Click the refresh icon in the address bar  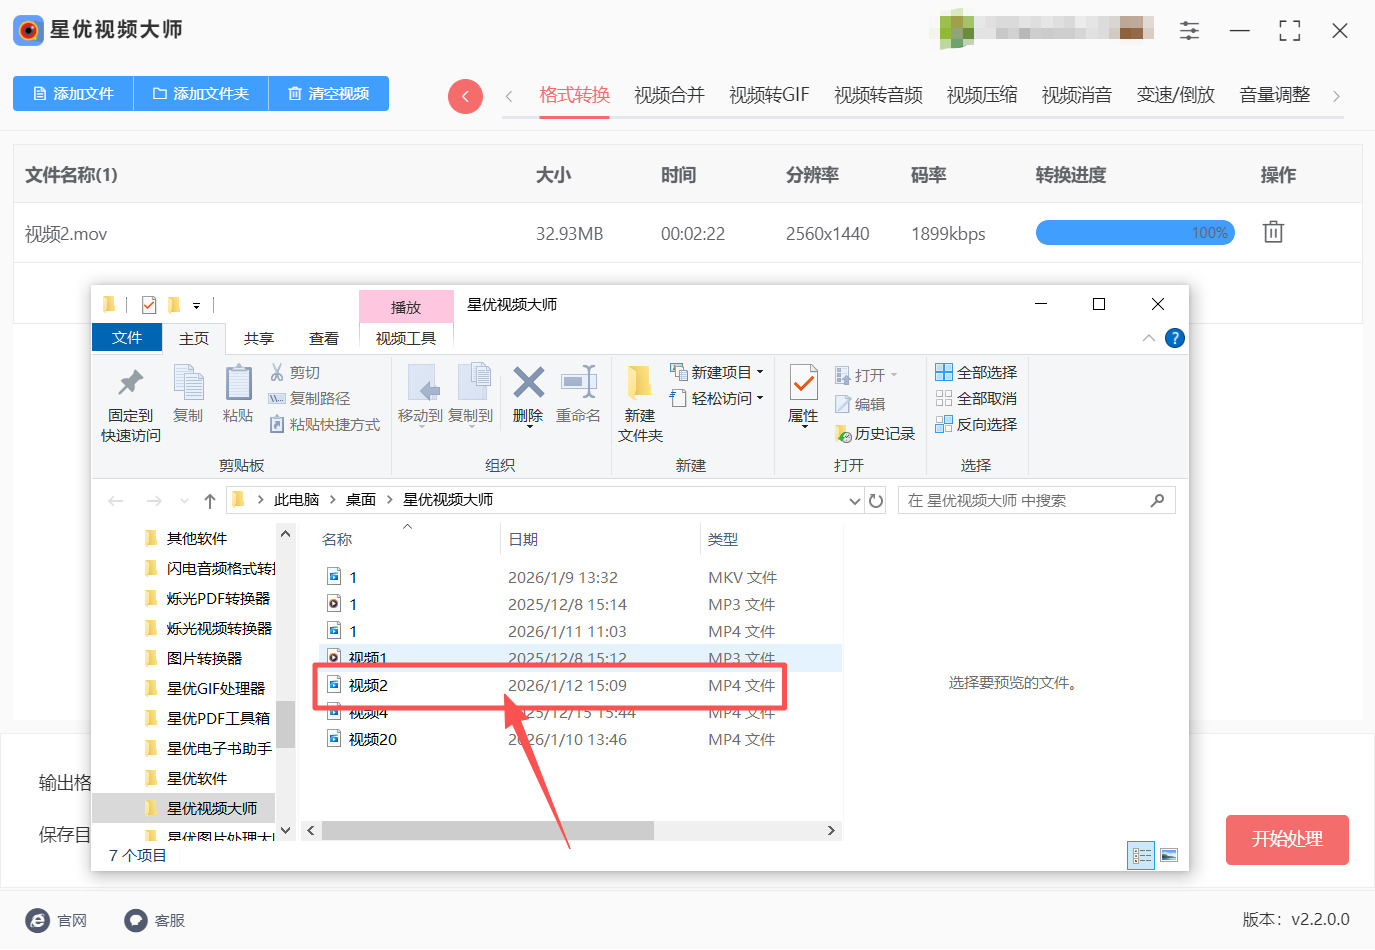876,500
